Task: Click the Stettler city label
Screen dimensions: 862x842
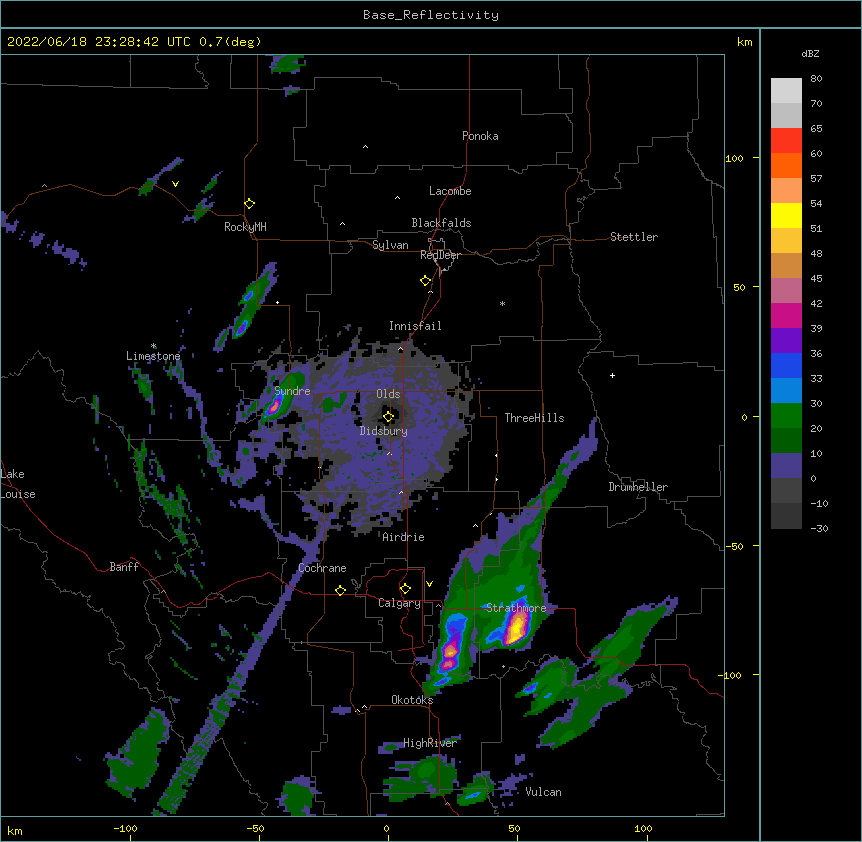Action: coord(634,237)
